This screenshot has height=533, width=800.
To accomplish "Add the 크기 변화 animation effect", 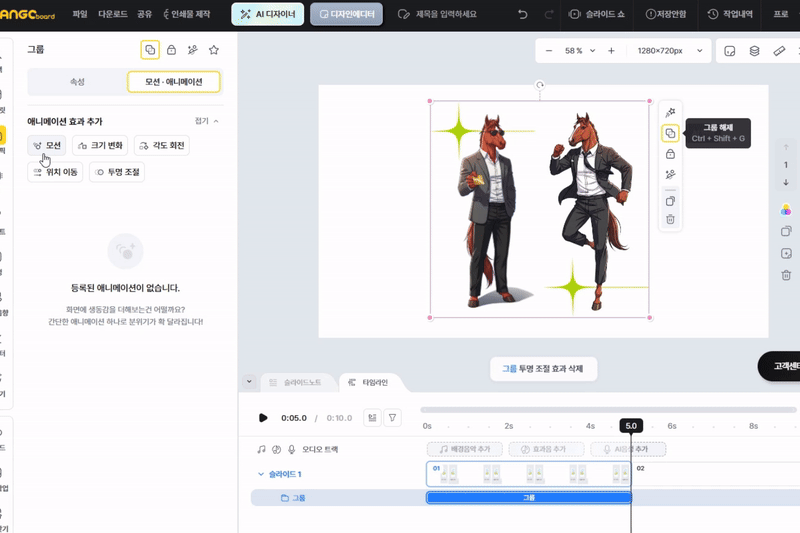I will [x=100, y=146].
